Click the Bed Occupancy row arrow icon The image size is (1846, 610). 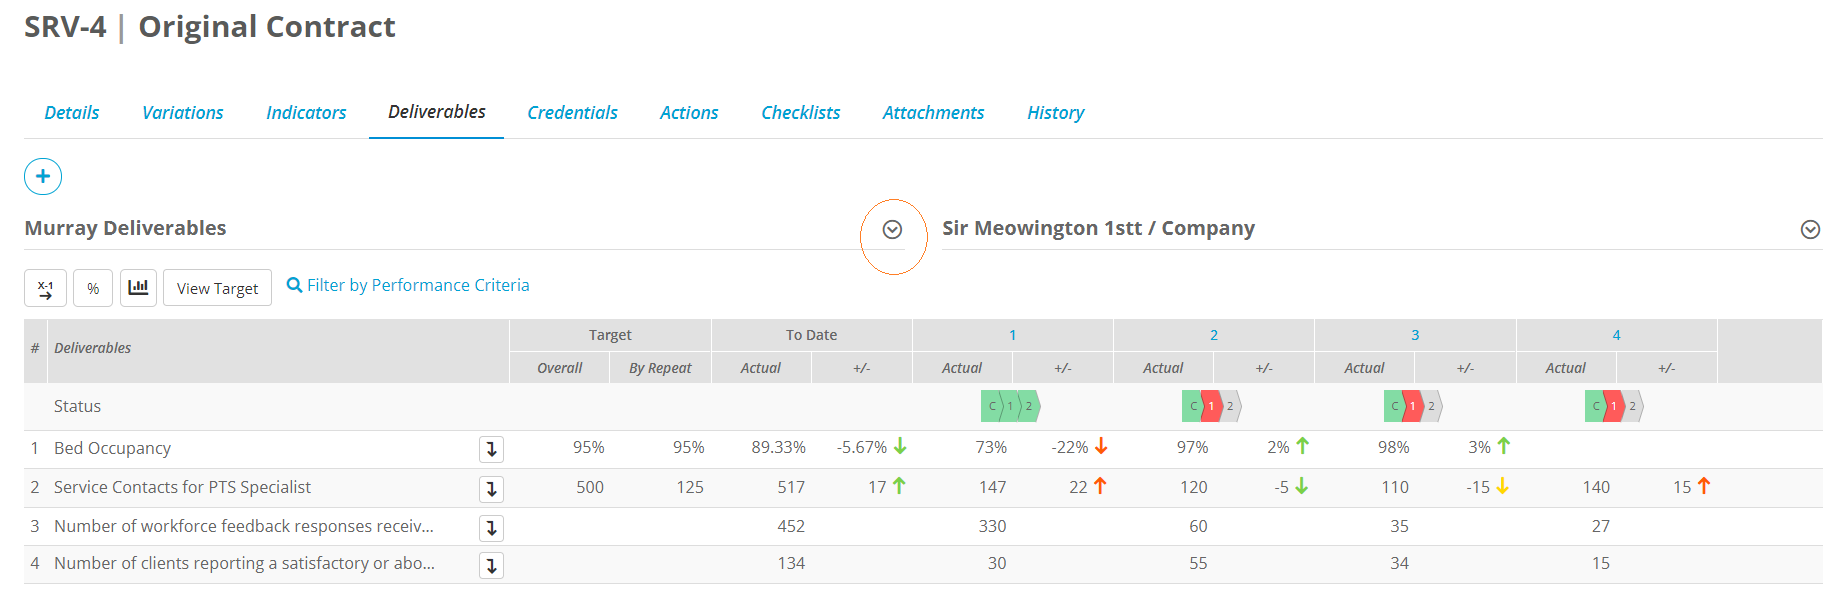(491, 449)
